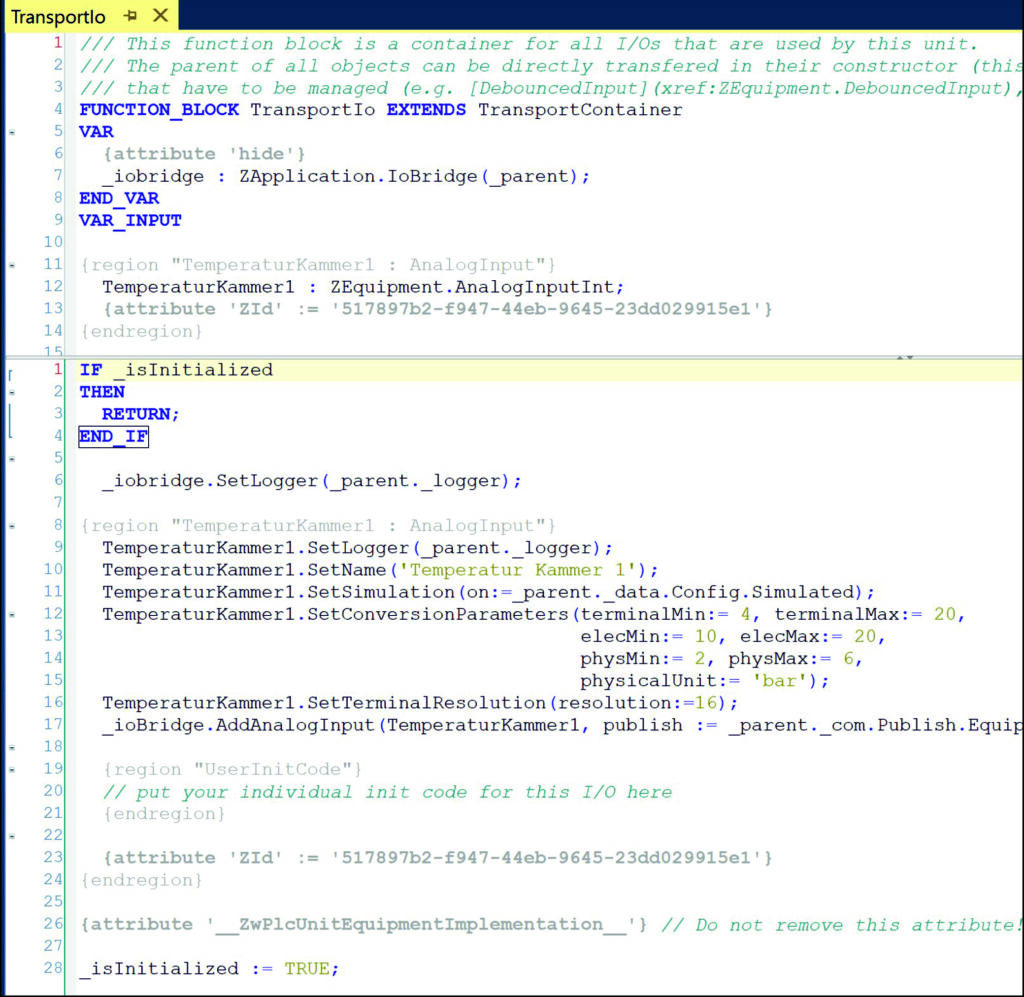Image resolution: width=1024 pixels, height=997 pixels.
Task: Click the ZId attribute in the declaration section
Action: 437,309
